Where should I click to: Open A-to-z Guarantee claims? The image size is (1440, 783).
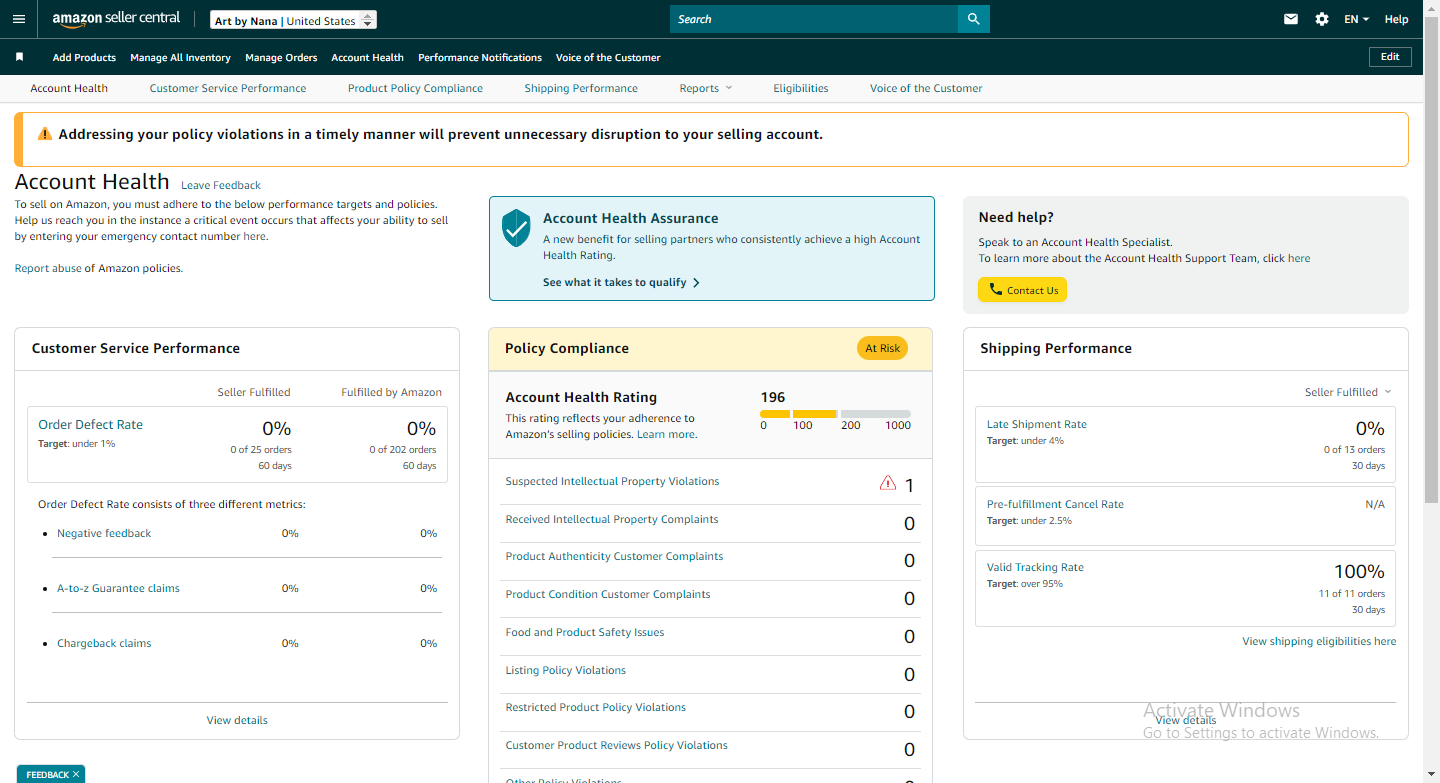[x=118, y=588]
